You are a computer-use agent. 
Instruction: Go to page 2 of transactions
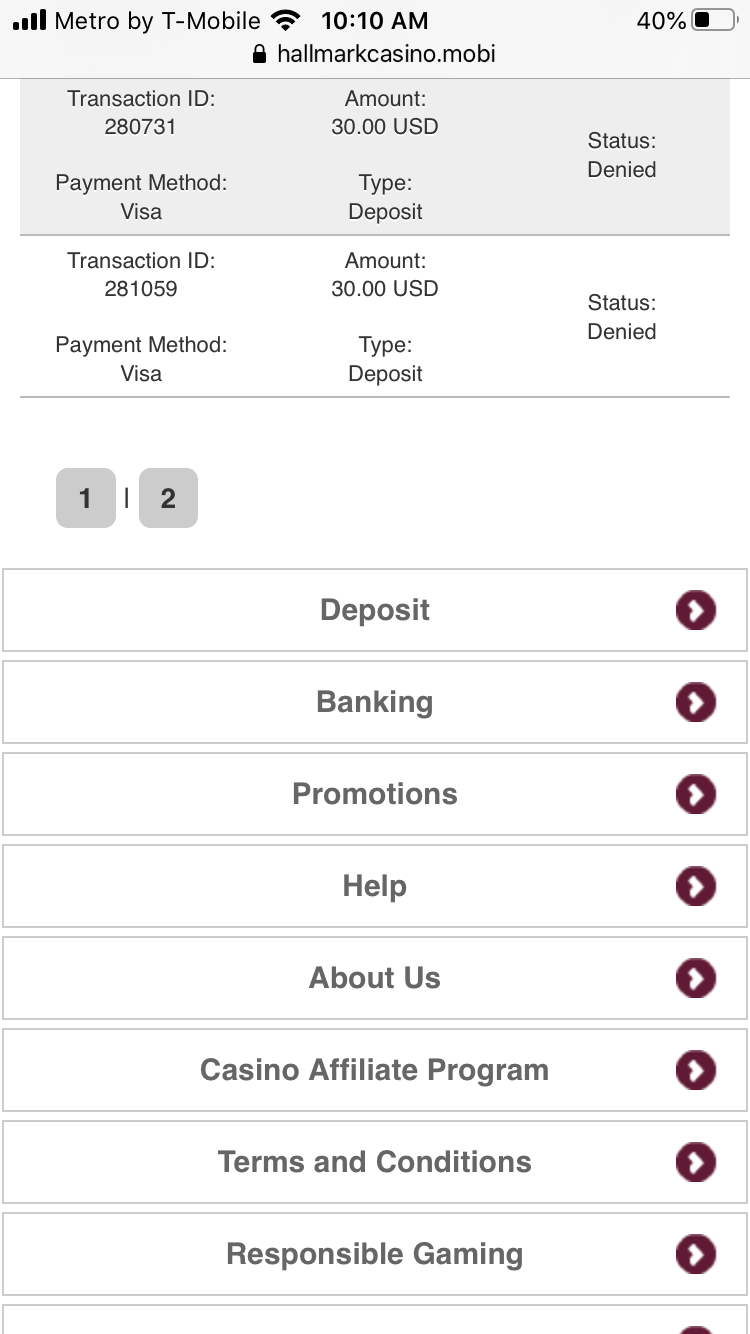click(168, 498)
